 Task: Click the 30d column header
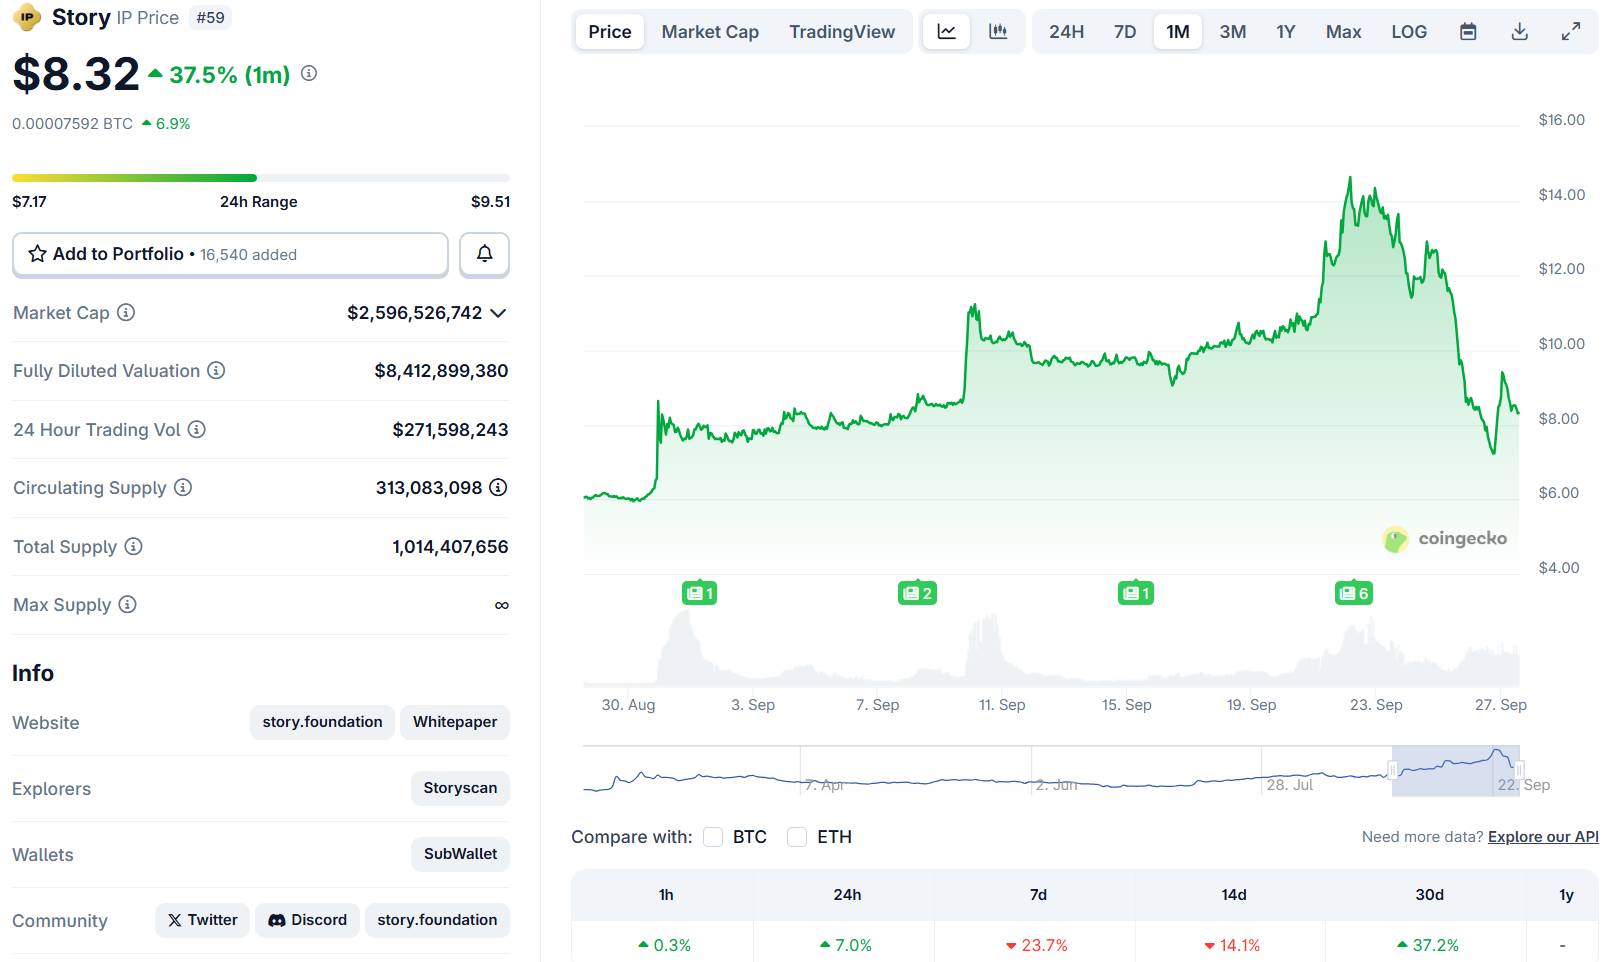click(x=1429, y=895)
